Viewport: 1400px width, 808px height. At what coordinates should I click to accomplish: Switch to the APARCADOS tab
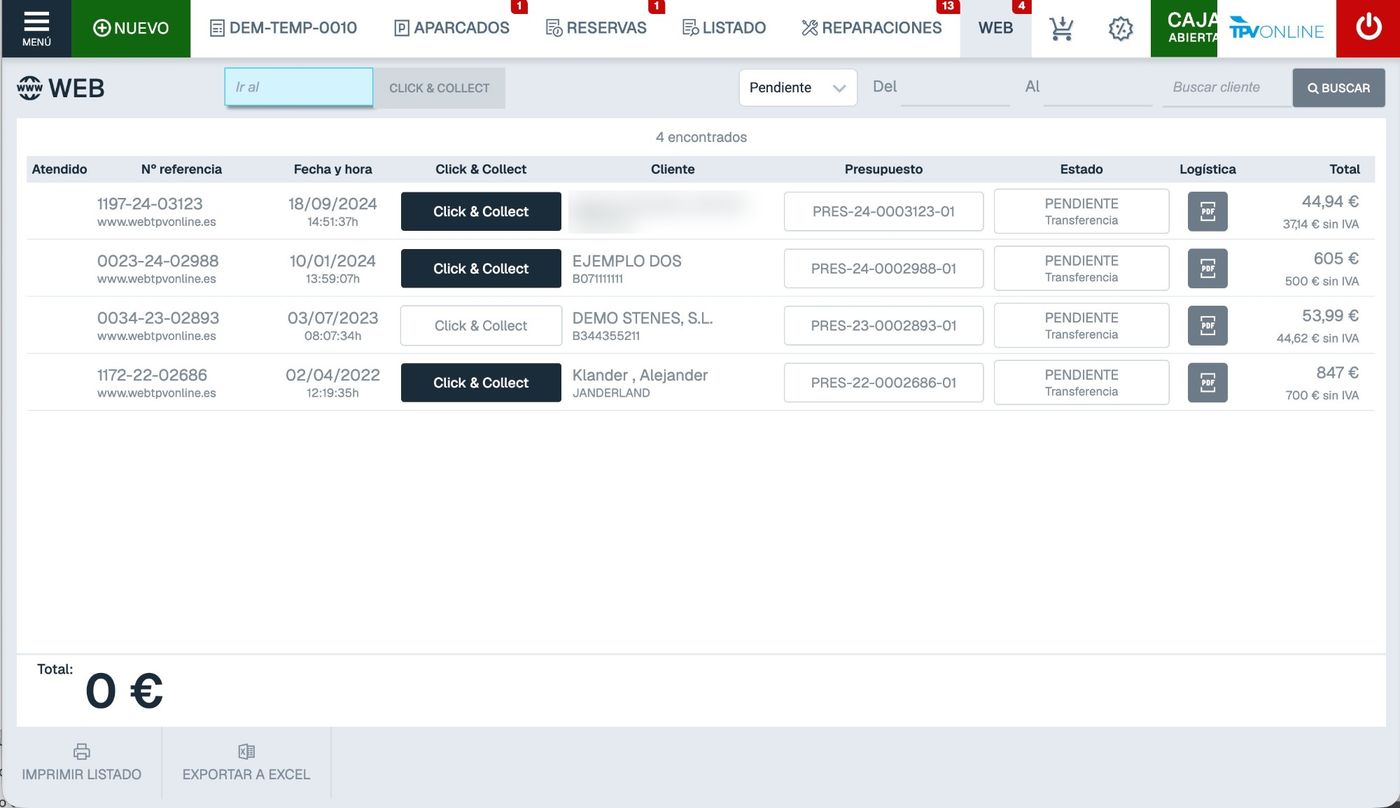[x=452, y=28]
